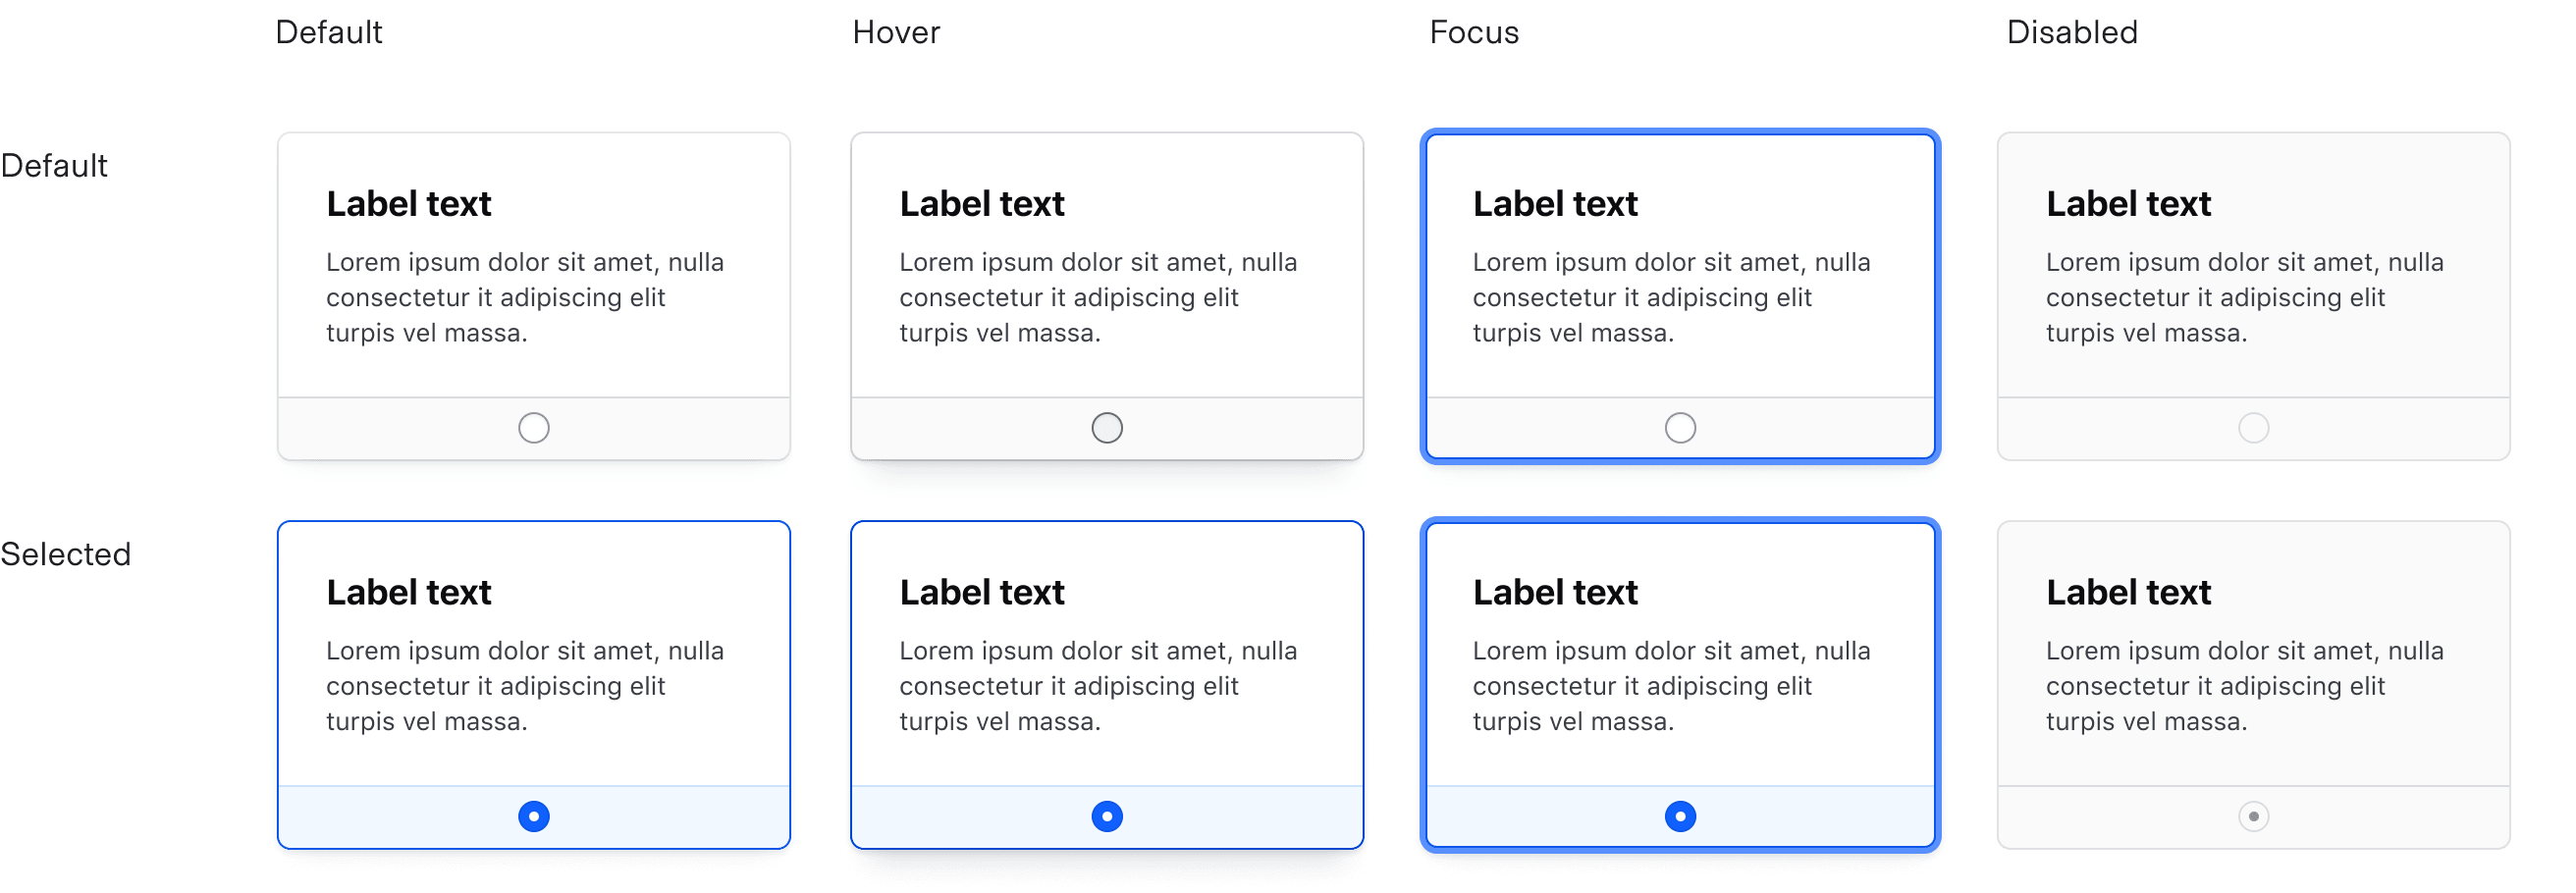Screen dimensions: 2576x893
Task: Click the greyed-out filled radio in Disabled column
Action: [2253, 816]
